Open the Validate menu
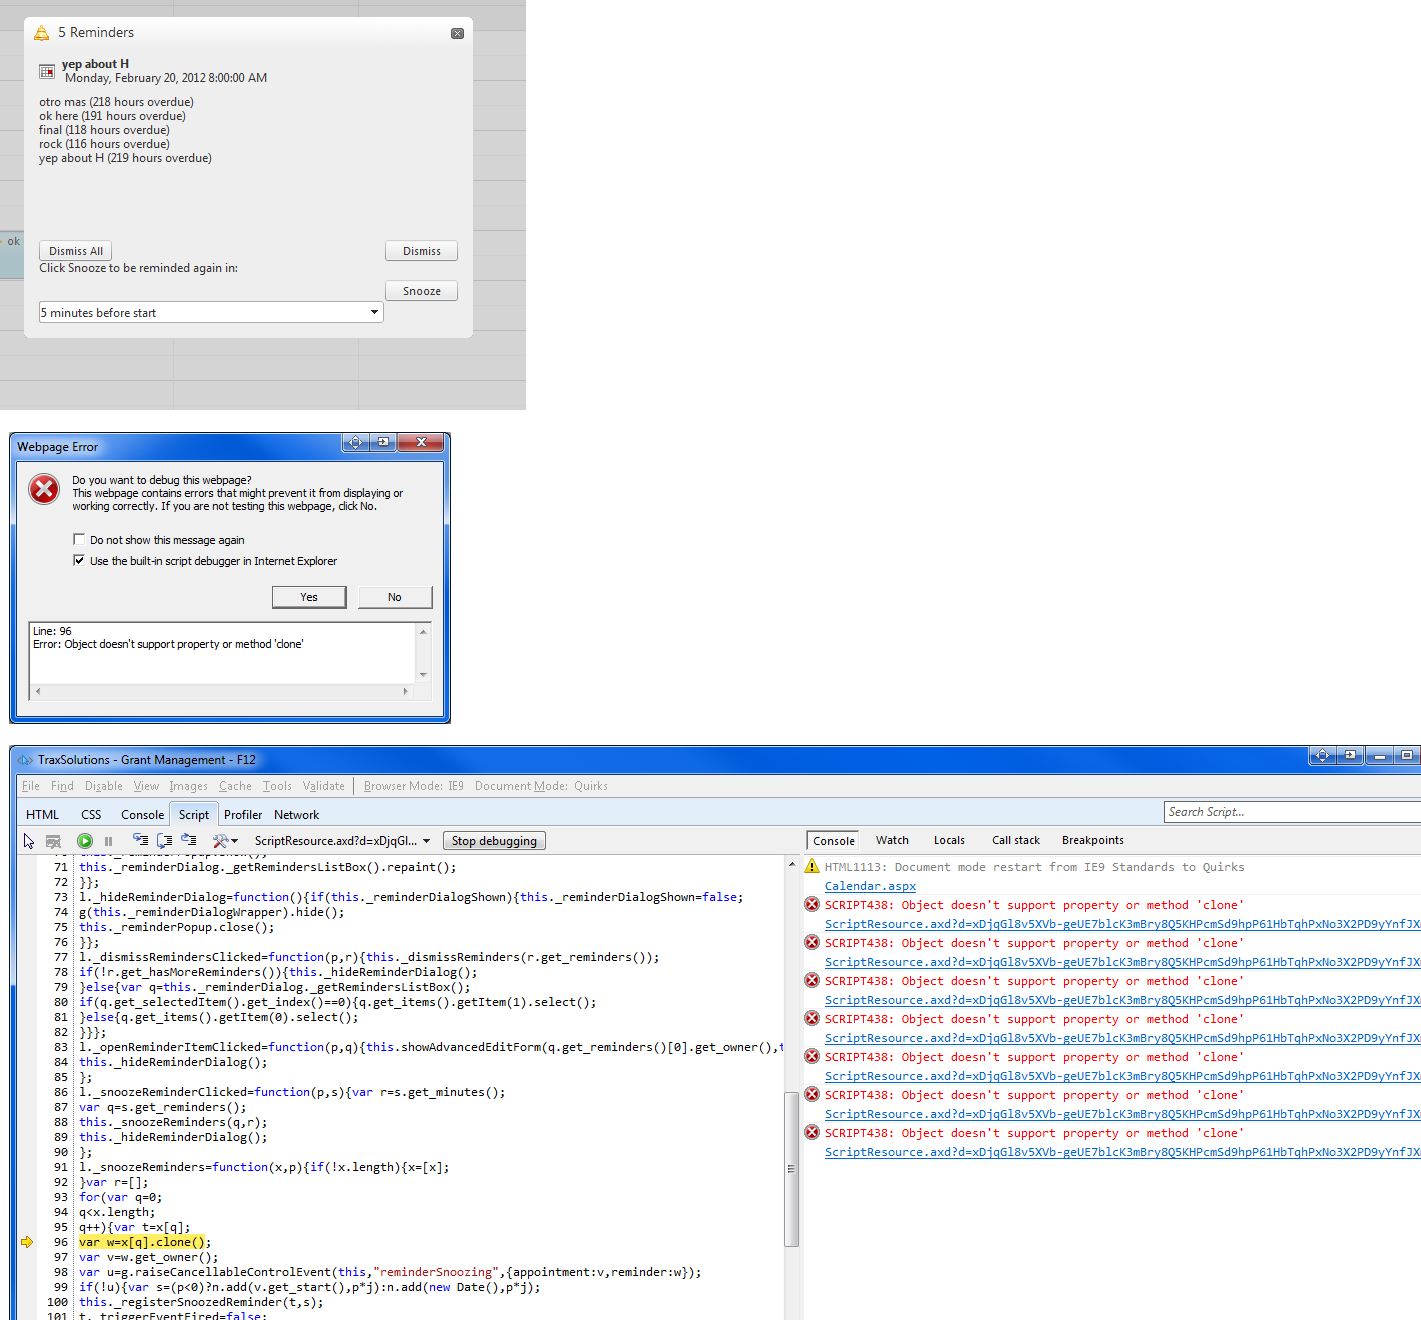Screen dimensions: 1421x1320 324,786
